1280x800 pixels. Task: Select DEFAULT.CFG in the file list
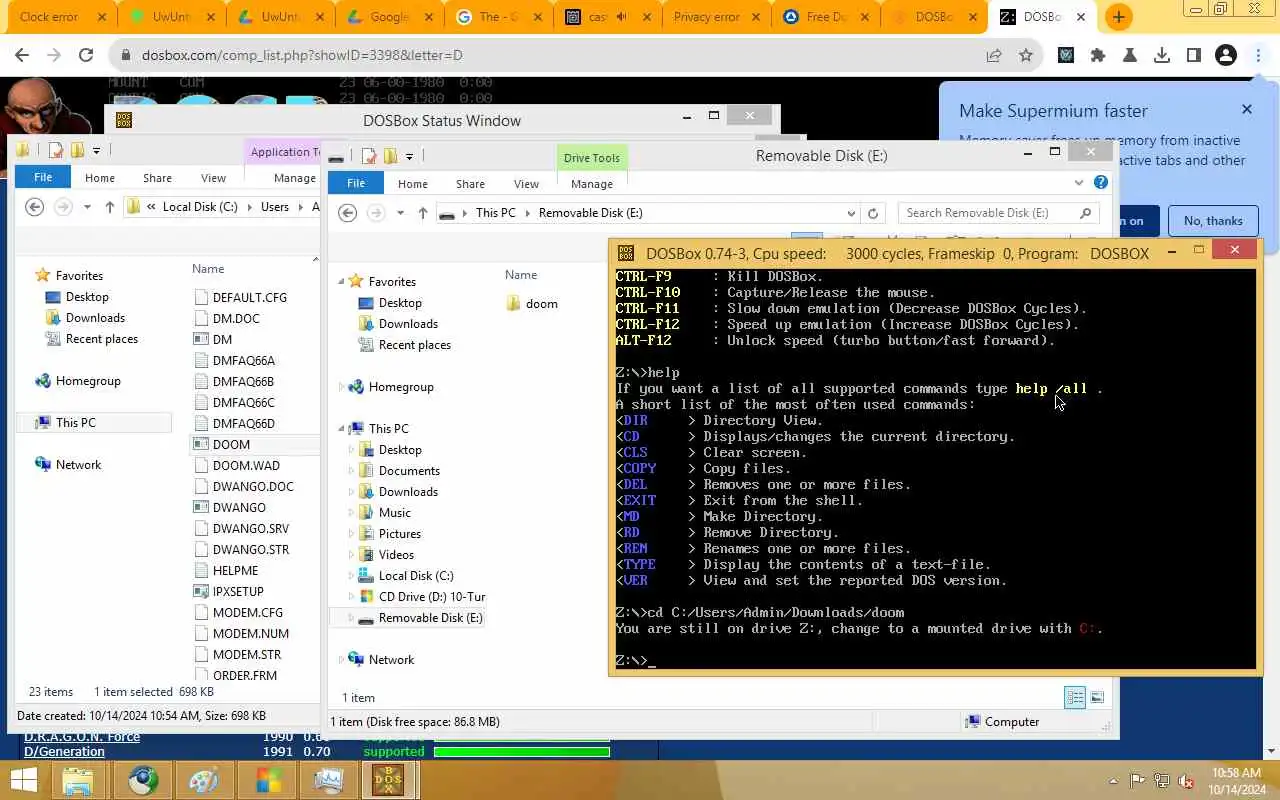250,298
